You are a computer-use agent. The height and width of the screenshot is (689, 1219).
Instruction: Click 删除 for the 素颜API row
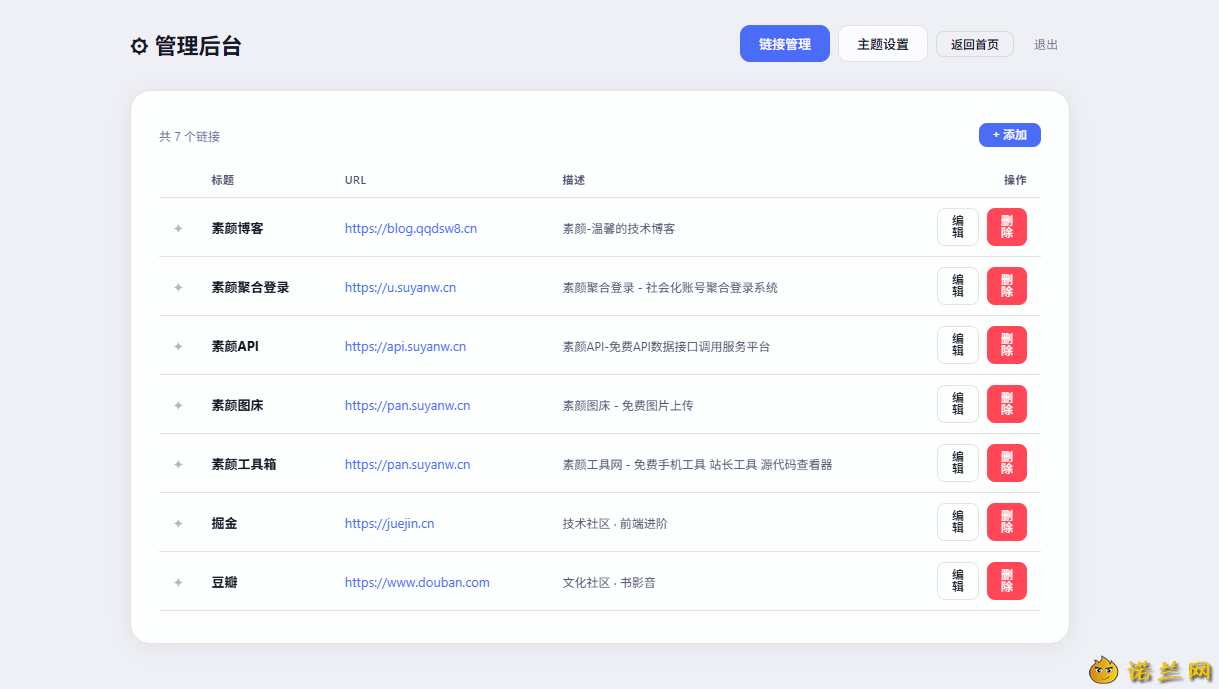point(1007,345)
